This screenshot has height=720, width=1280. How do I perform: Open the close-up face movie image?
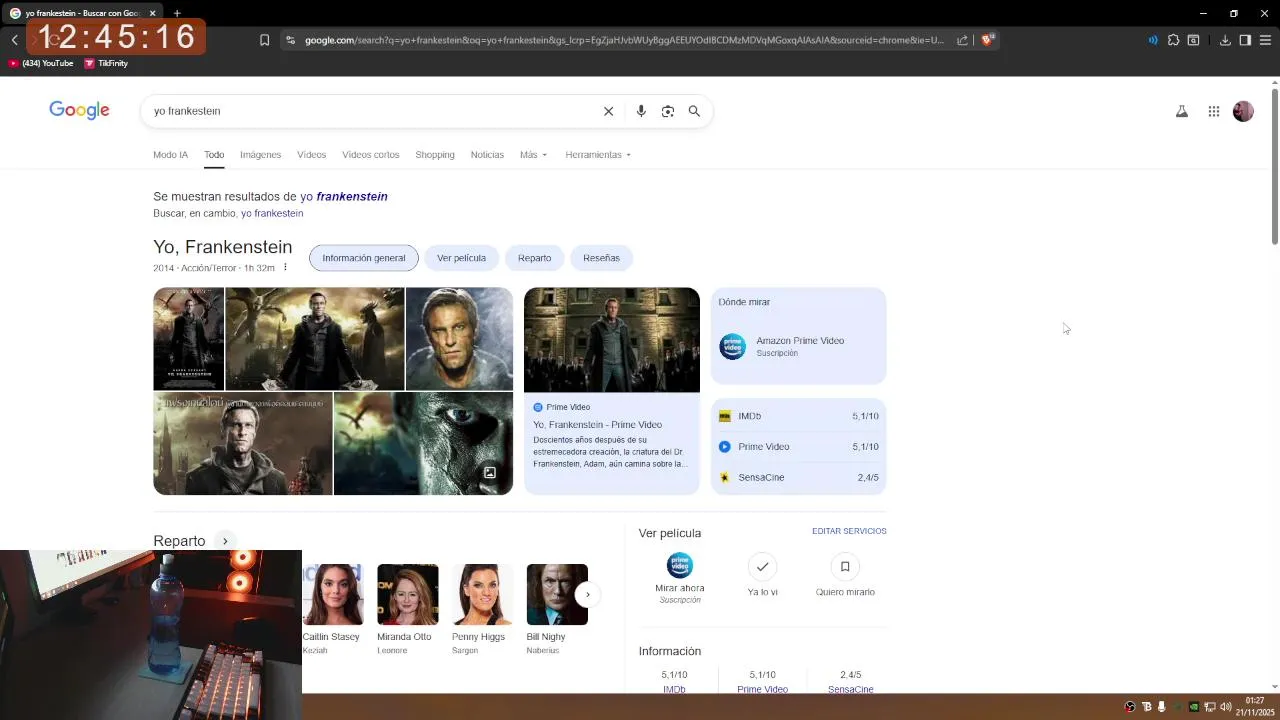pyautogui.click(x=459, y=339)
